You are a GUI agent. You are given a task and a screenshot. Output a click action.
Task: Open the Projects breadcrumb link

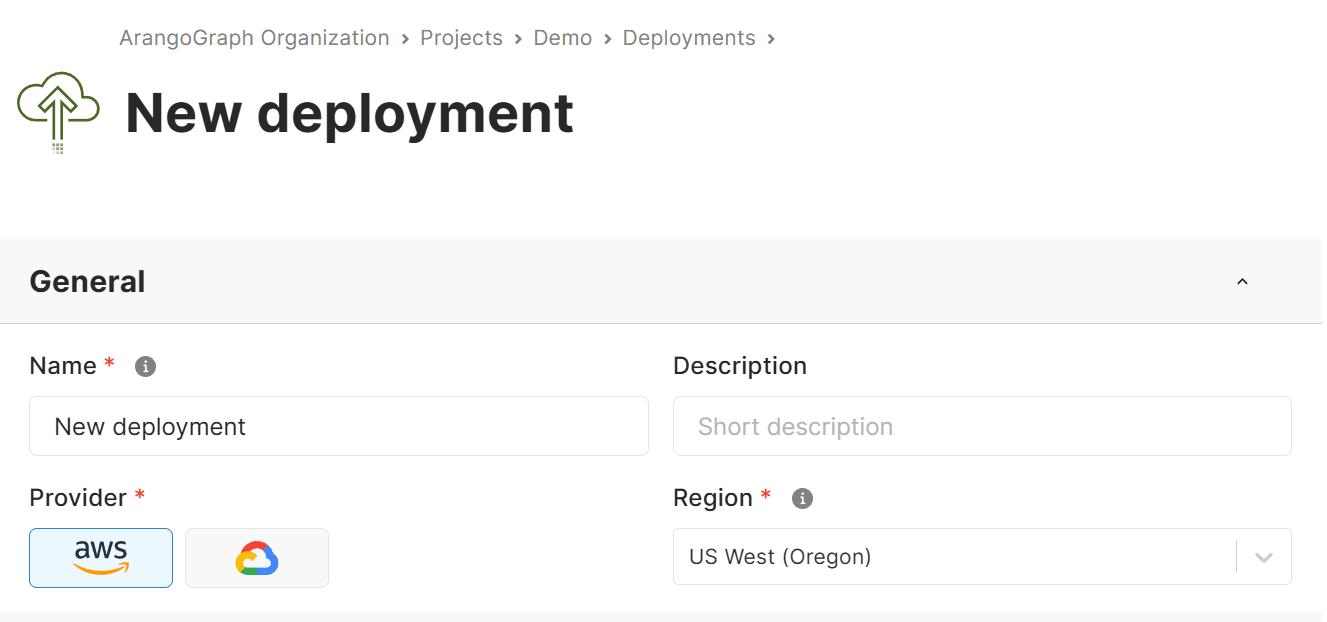pyautogui.click(x=461, y=38)
